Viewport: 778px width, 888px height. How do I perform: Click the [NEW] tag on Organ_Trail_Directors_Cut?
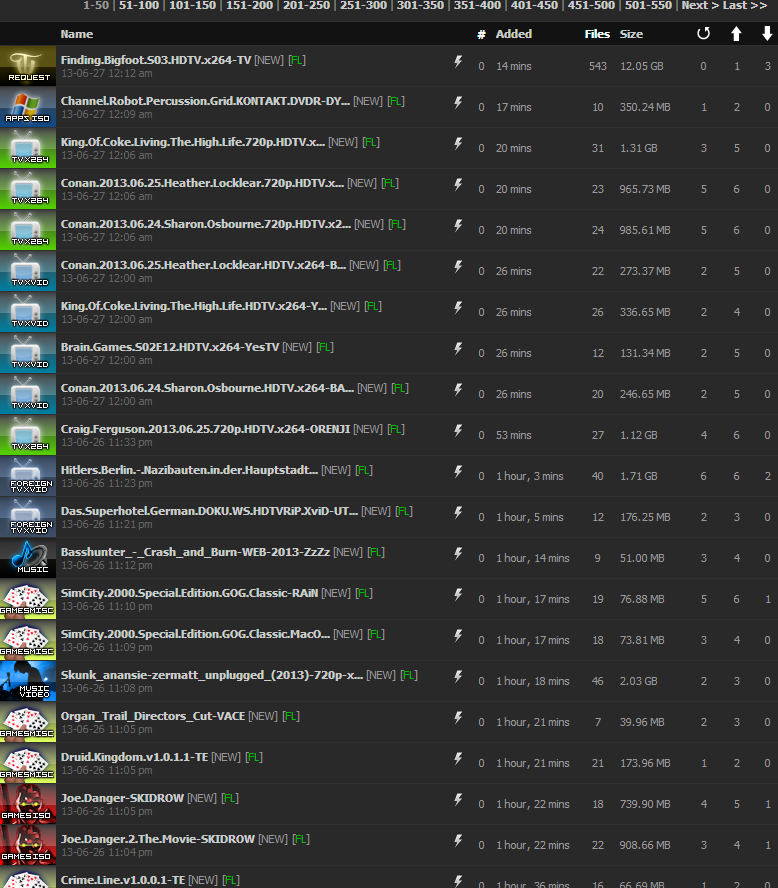click(x=263, y=716)
